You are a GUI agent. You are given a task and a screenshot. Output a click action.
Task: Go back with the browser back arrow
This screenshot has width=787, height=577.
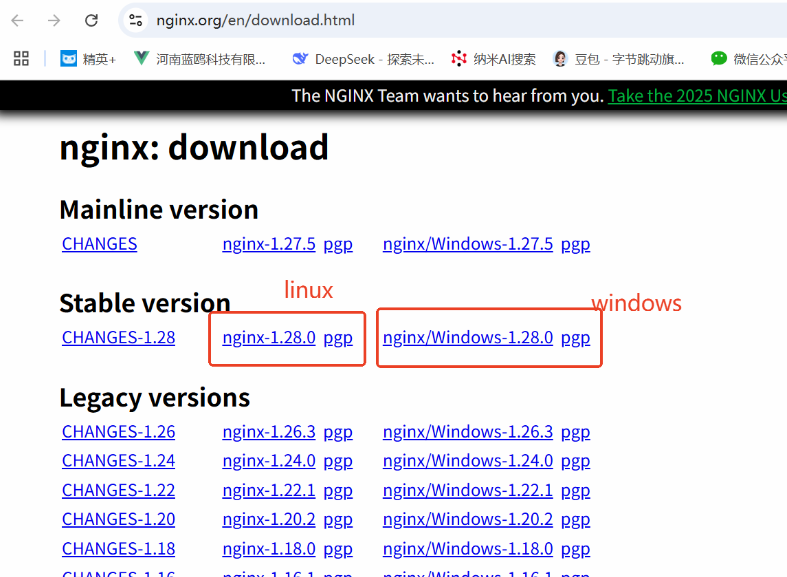pyautogui.click(x=18, y=21)
